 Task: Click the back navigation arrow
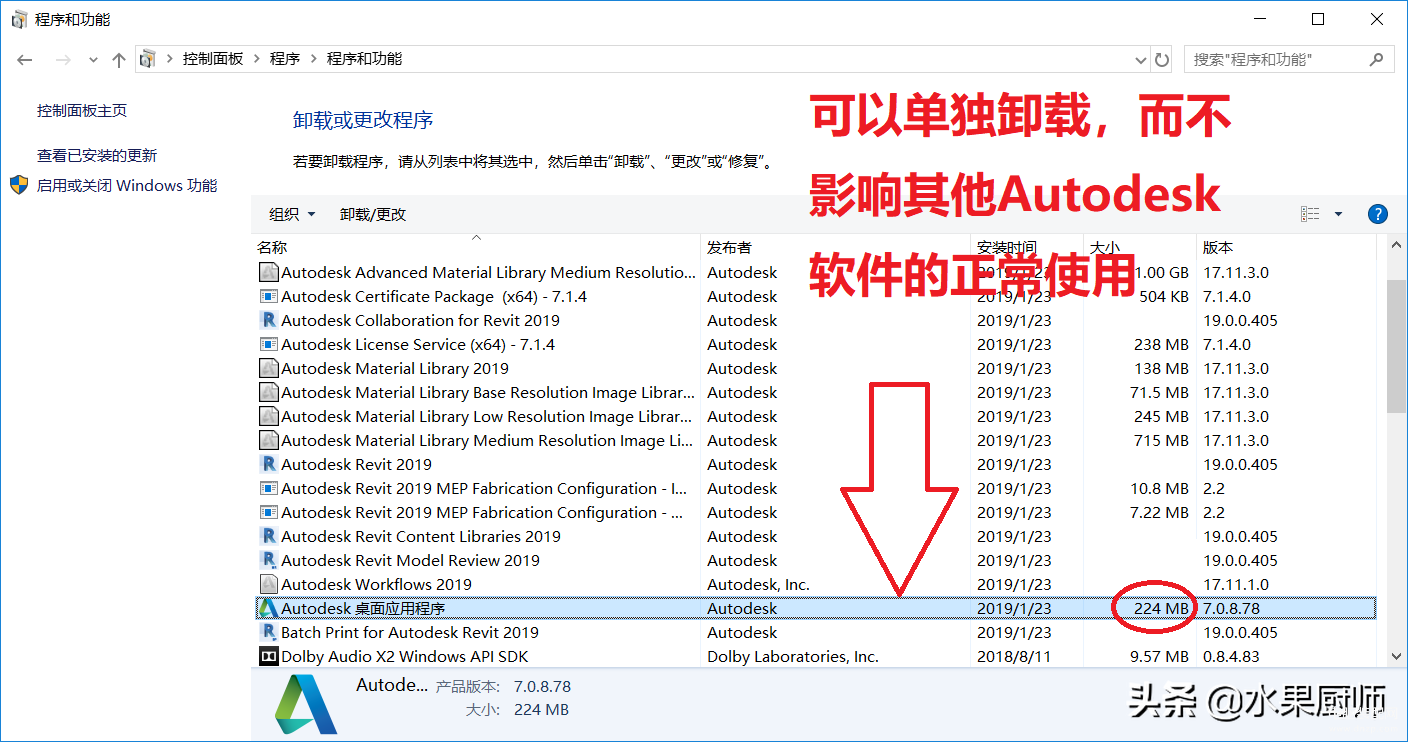click(x=25, y=60)
